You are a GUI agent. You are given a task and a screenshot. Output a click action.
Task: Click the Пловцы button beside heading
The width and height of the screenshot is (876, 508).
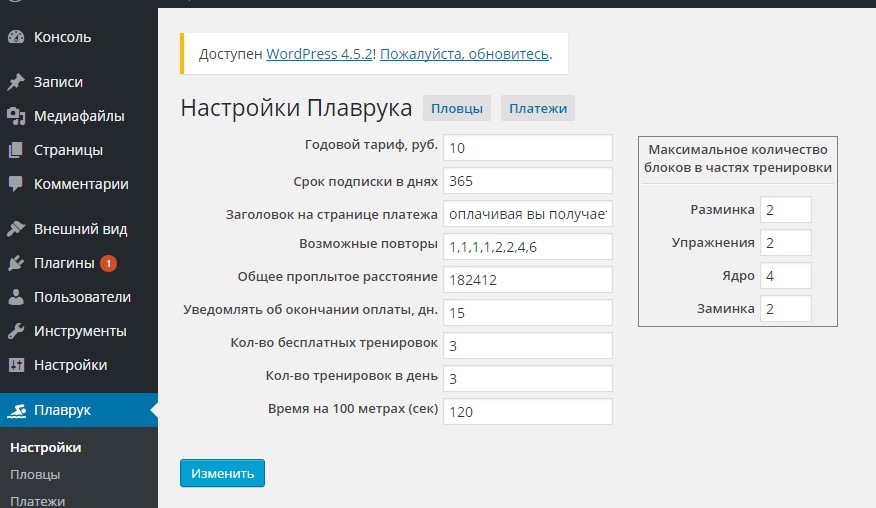[x=457, y=108]
